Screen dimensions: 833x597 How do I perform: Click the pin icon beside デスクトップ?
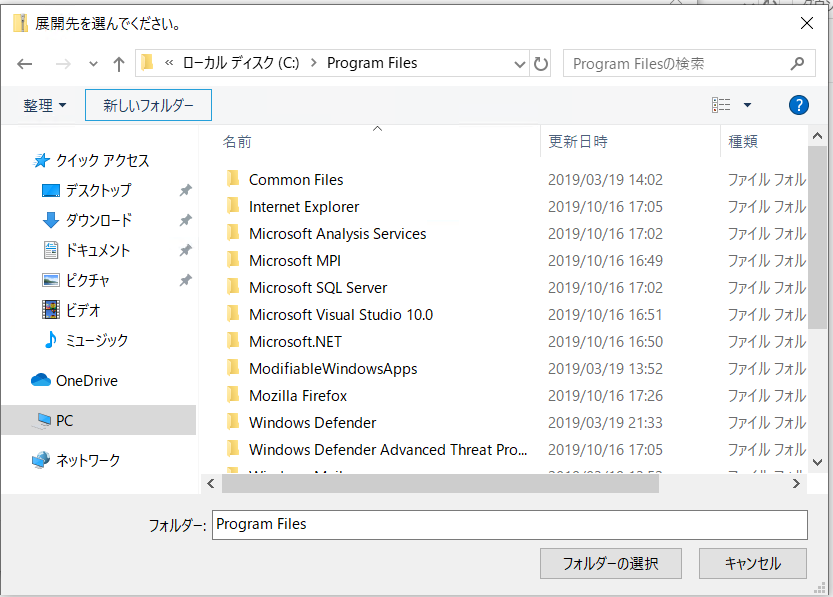pos(185,190)
